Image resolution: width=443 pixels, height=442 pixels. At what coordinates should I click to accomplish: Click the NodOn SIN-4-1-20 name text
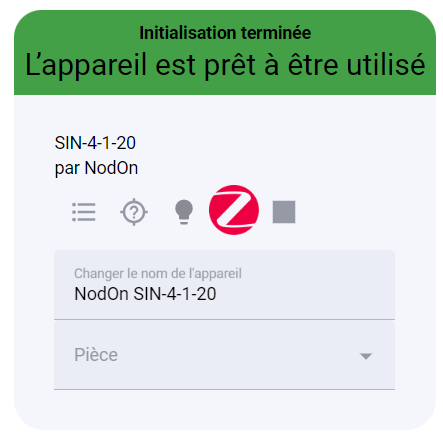(x=145, y=294)
